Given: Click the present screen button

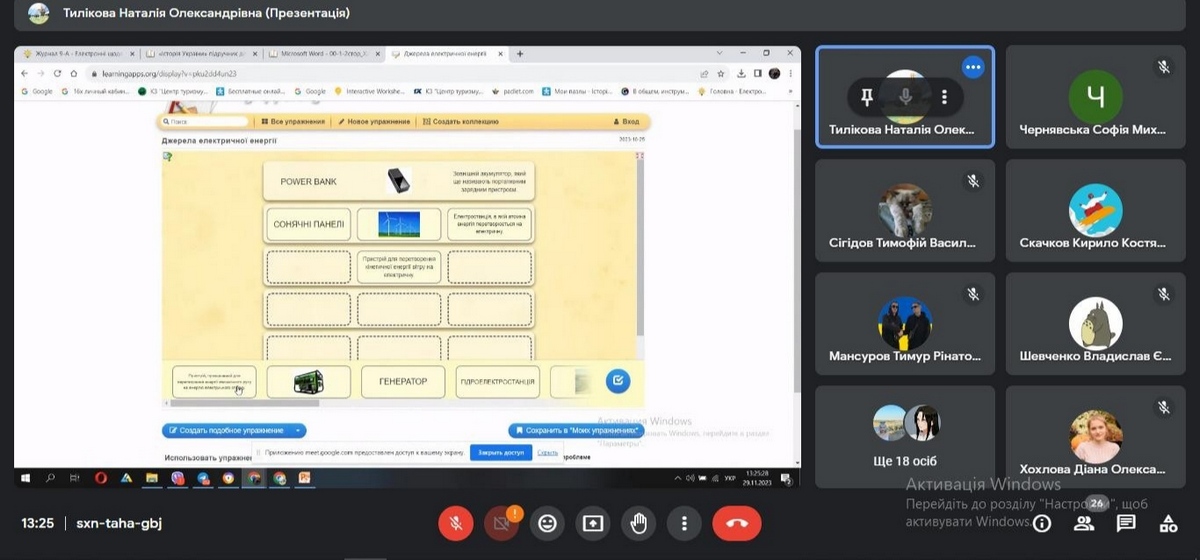Looking at the screenshot, I should [x=593, y=523].
